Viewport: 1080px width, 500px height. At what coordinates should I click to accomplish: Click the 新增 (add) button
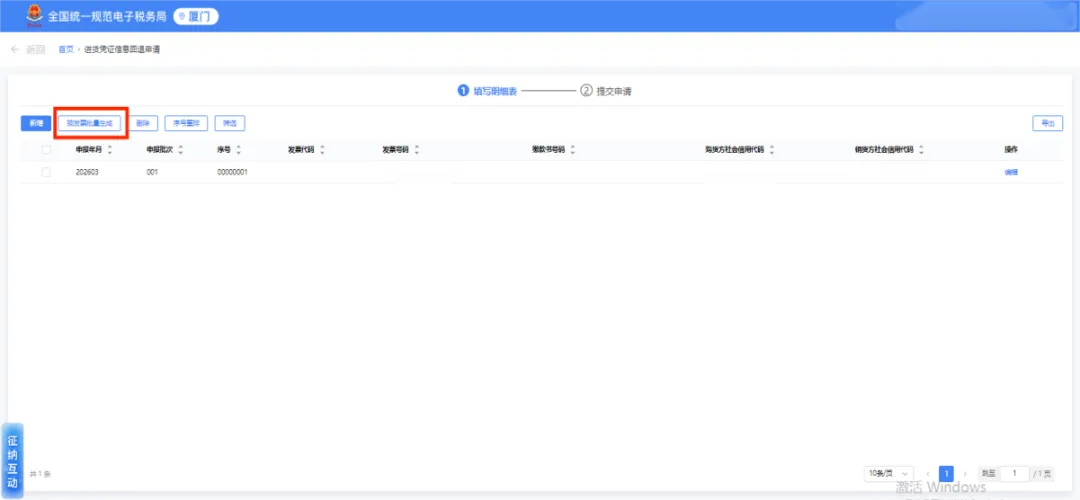tap(36, 123)
